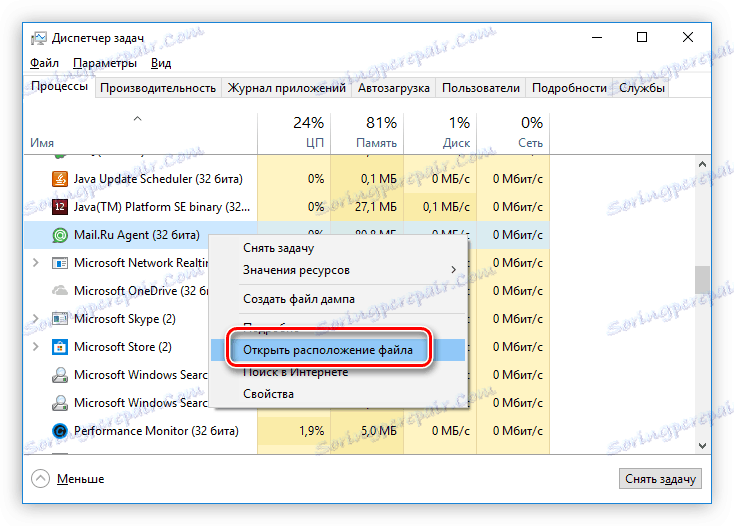Click the Microsoft Network Realtime icon
This screenshot has height=526, width=734.
[59, 263]
